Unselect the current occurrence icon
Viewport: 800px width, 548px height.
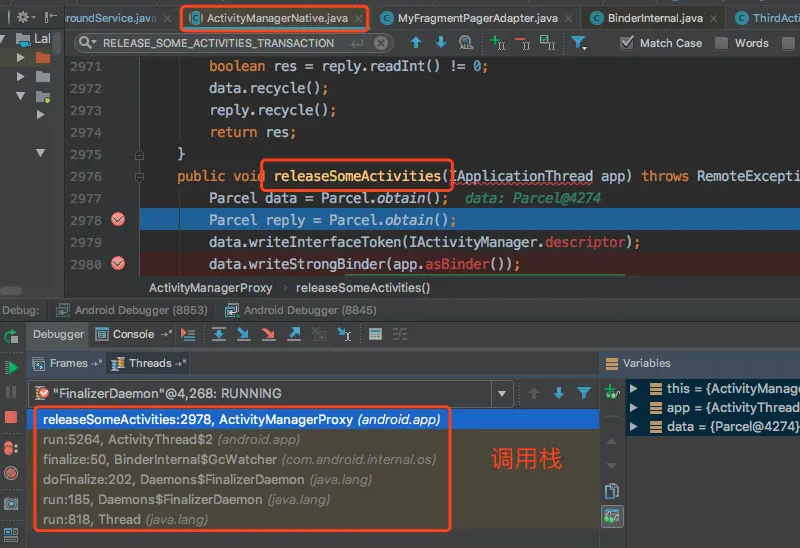click(522, 42)
